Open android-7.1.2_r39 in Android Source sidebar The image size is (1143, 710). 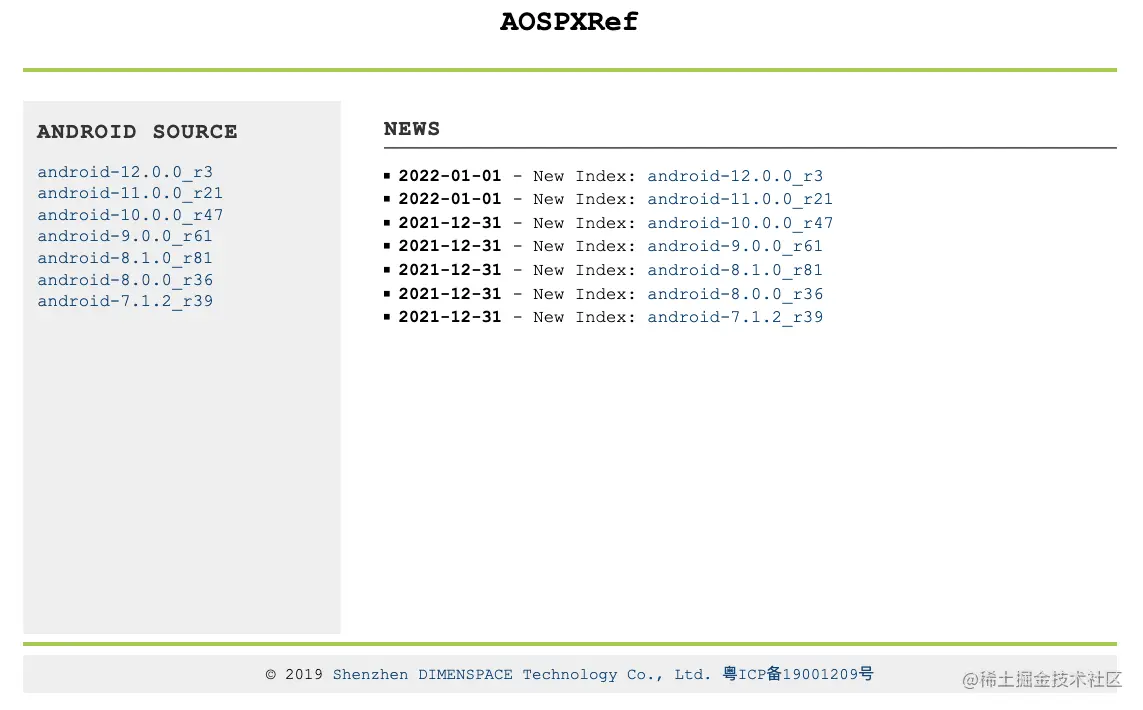point(125,301)
